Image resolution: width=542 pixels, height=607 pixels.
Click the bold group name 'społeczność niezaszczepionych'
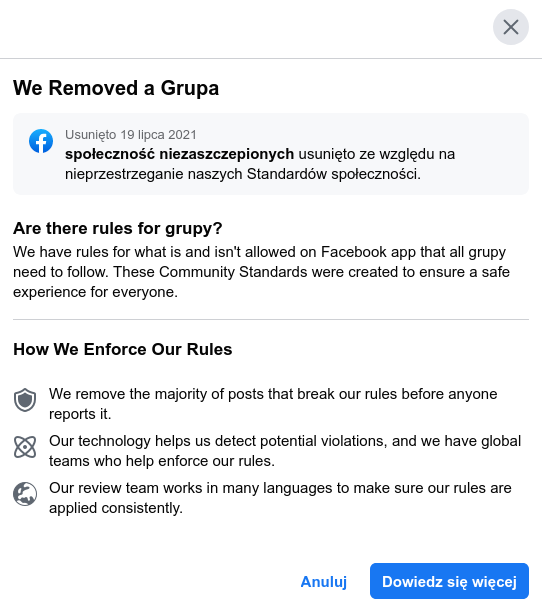[x=180, y=154]
